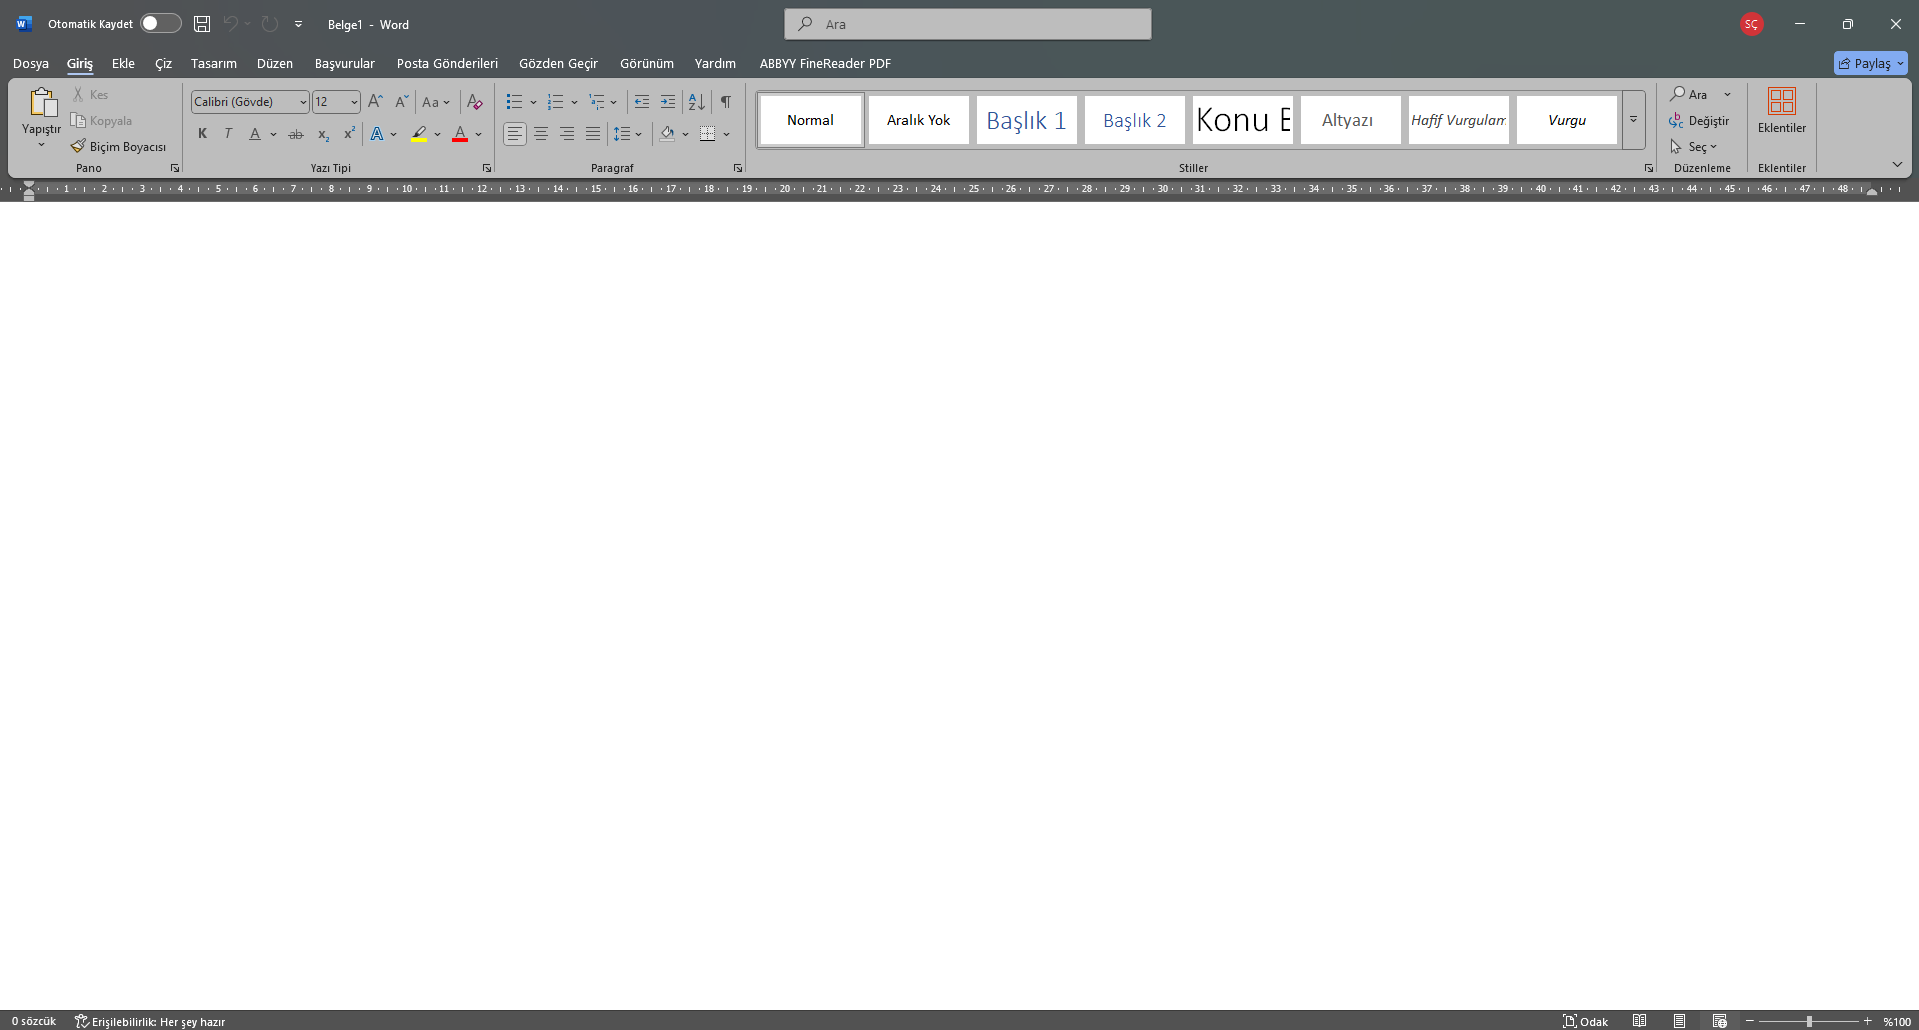The width and height of the screenshot is (1919, 1030).
Task: Toggle bold (K) formatting
Action: tap(202, 134)
